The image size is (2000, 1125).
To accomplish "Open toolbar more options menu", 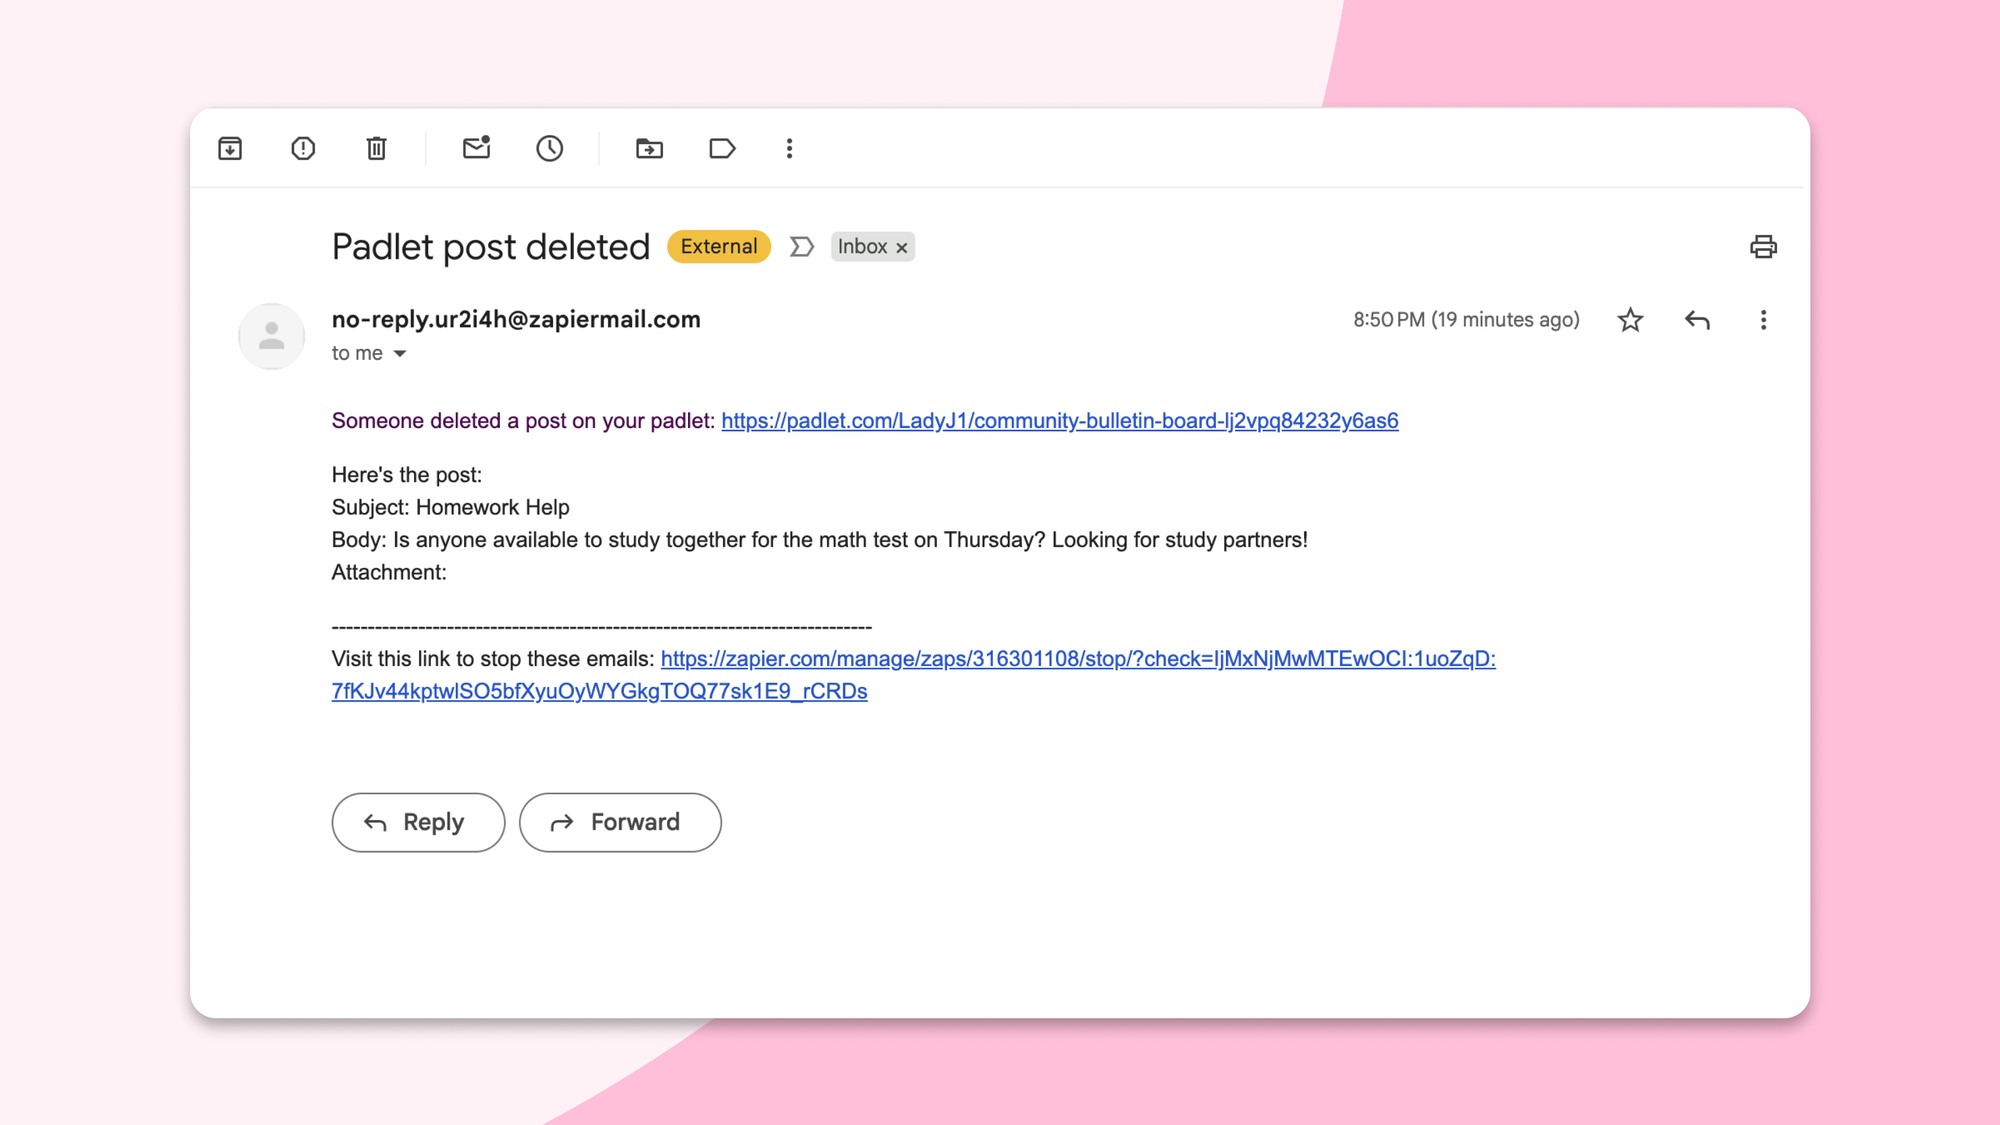I will (789, 149).
